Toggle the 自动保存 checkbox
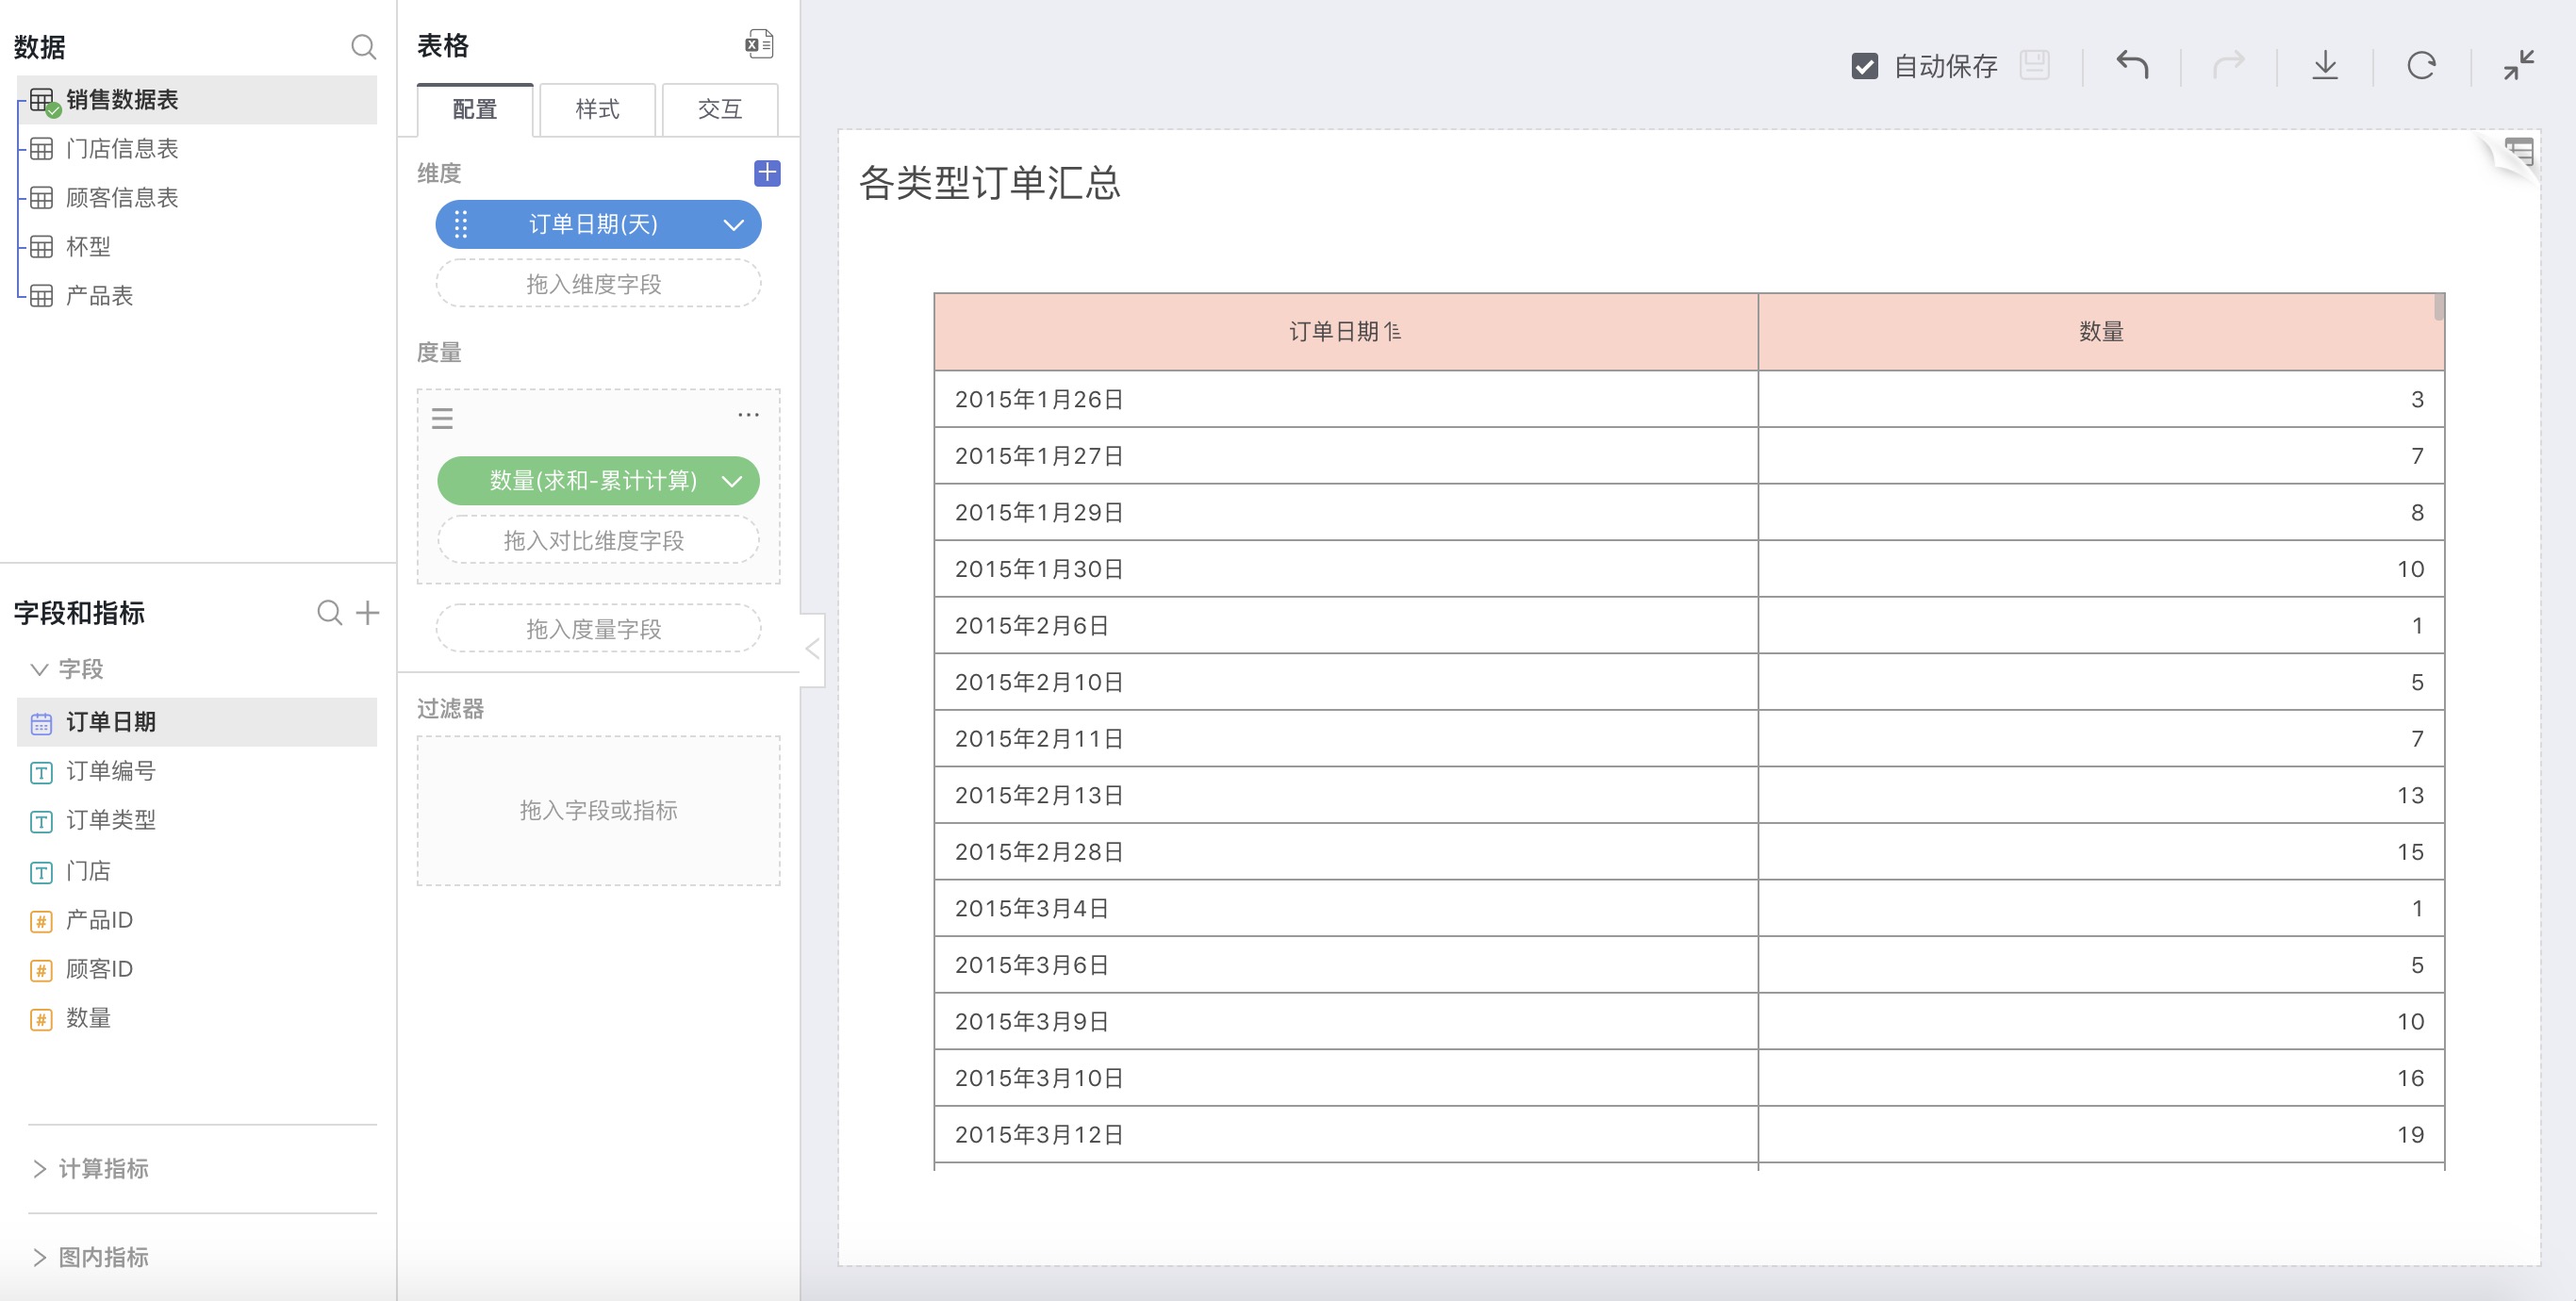 point(1864,66)
